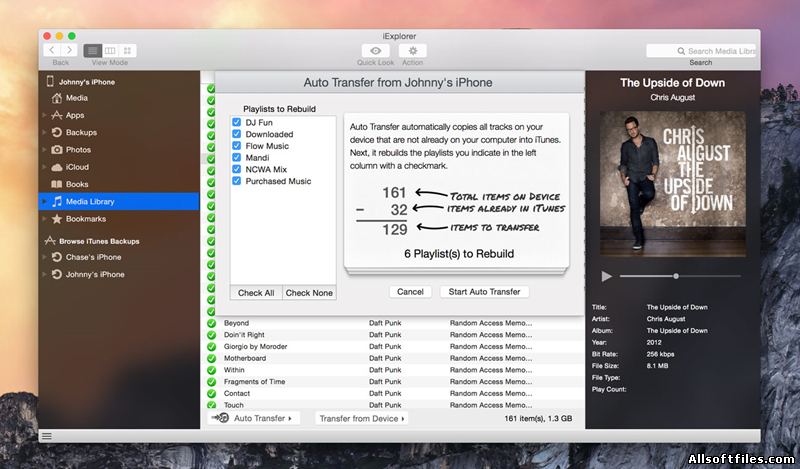The height and width of the screenshot is (469, 800).
Task: Toggle the Flow Music playlist checkbox
Action: click(x=237, y=146)
